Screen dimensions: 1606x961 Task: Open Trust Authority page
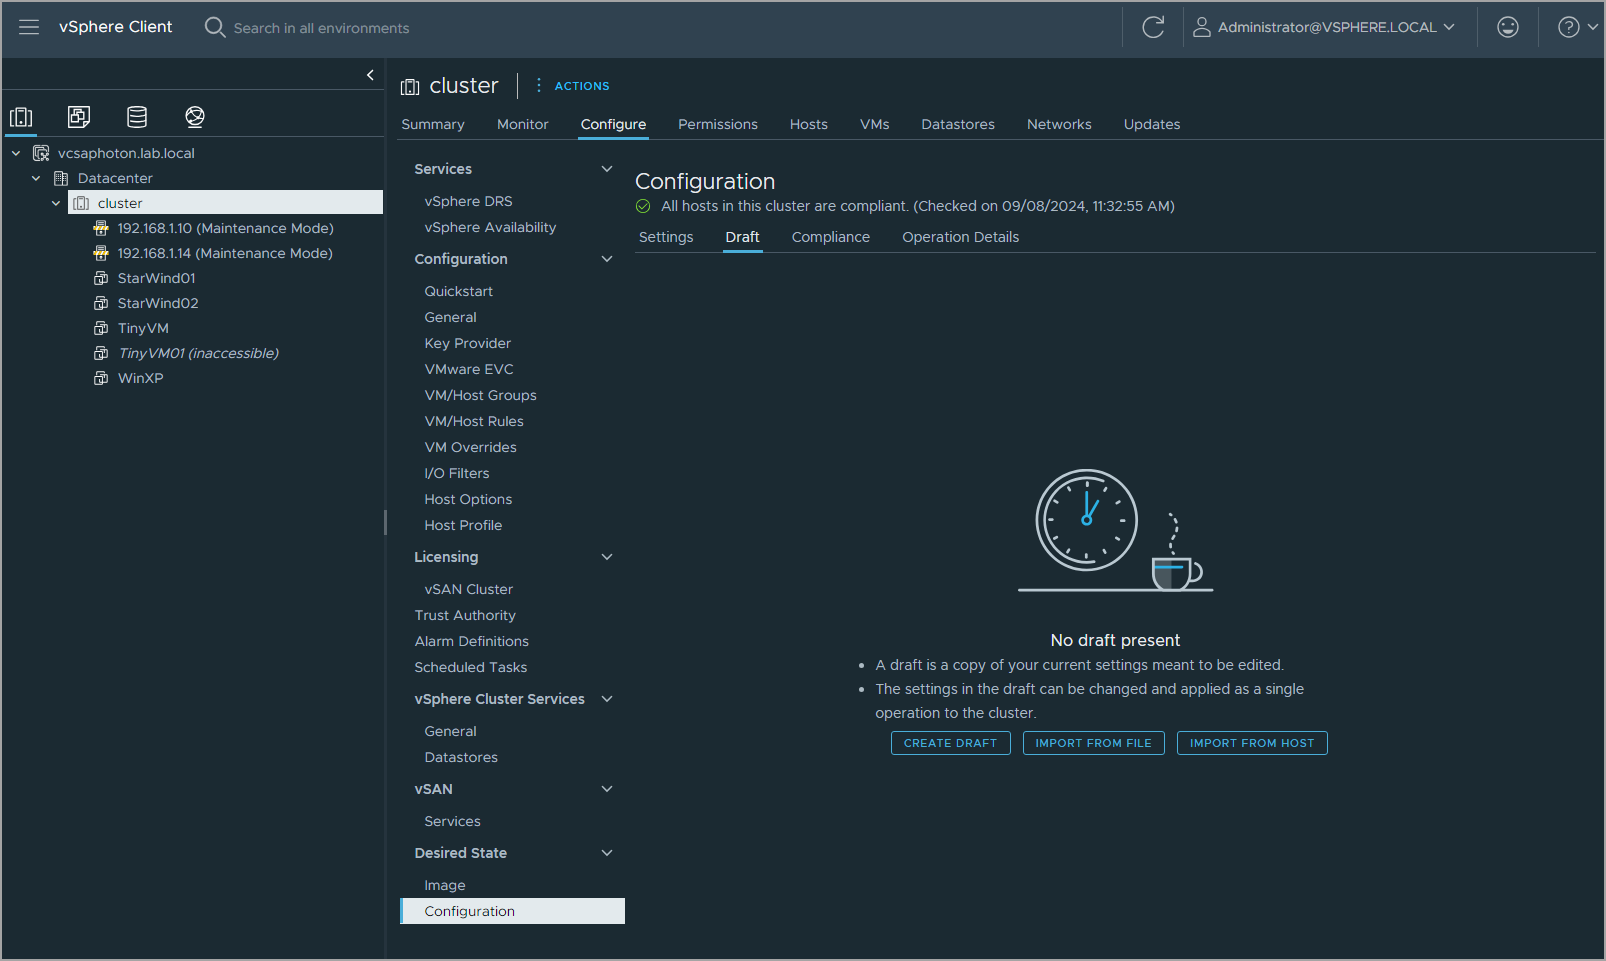coord(465,615)
